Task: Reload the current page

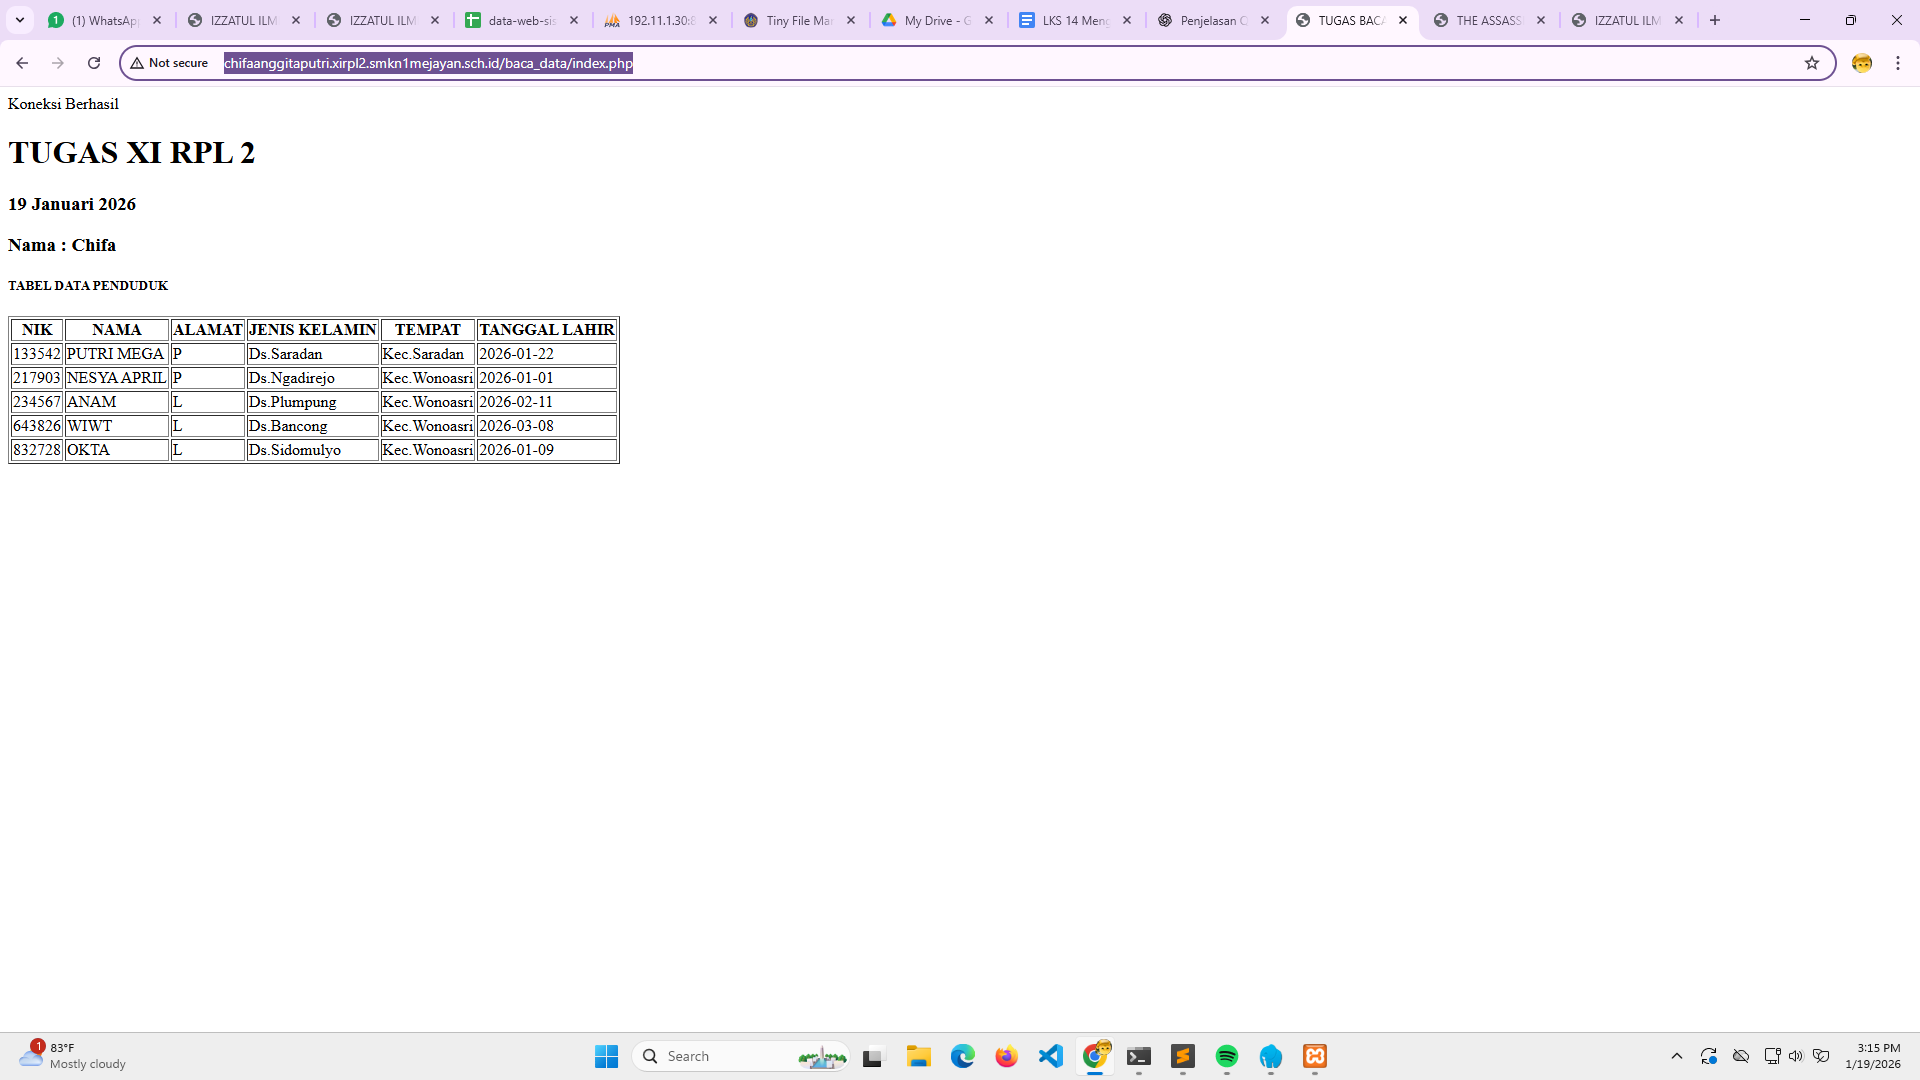Action: pos(94,63)
